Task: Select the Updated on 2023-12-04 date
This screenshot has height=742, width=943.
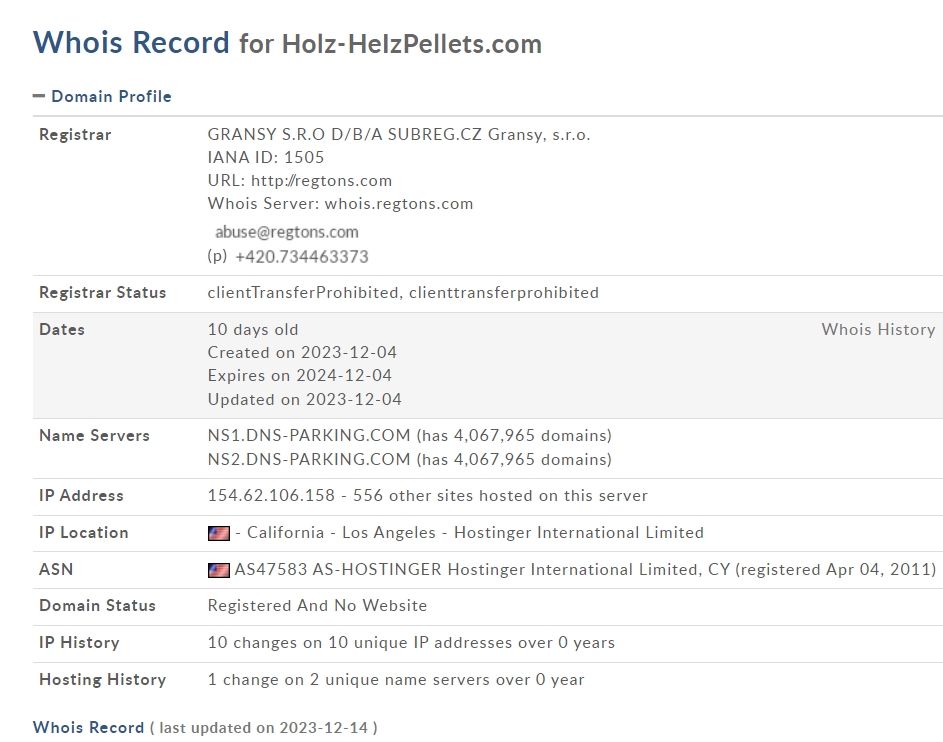Action: [x=304, y=400]
